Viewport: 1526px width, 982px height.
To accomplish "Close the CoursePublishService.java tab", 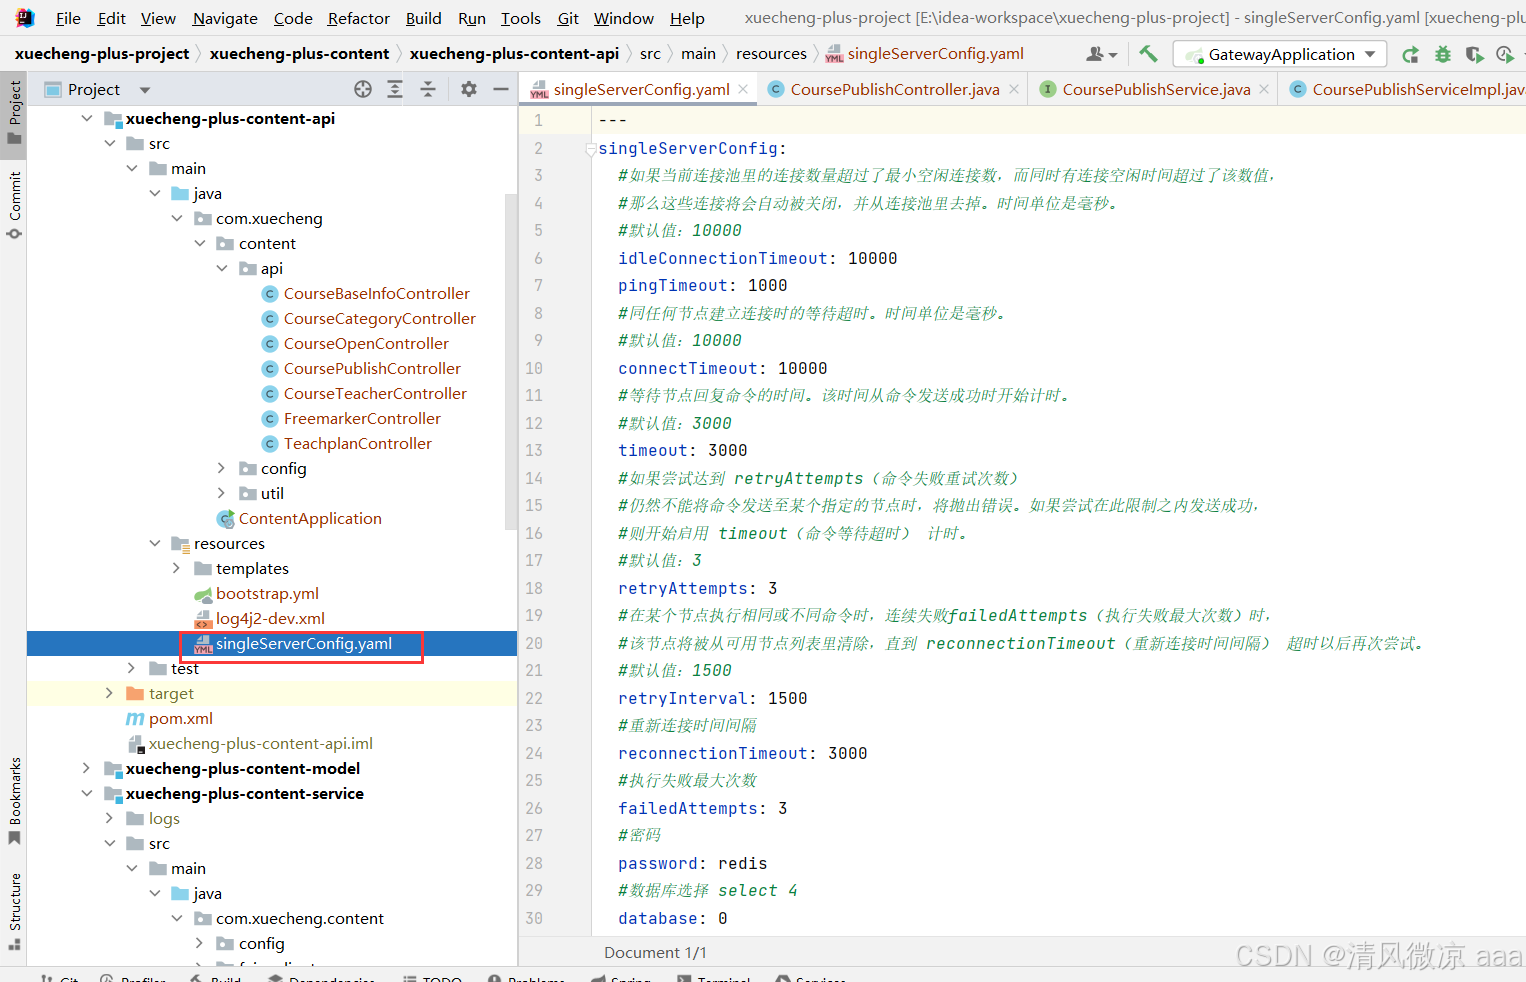I will [x=1264, y=89].
